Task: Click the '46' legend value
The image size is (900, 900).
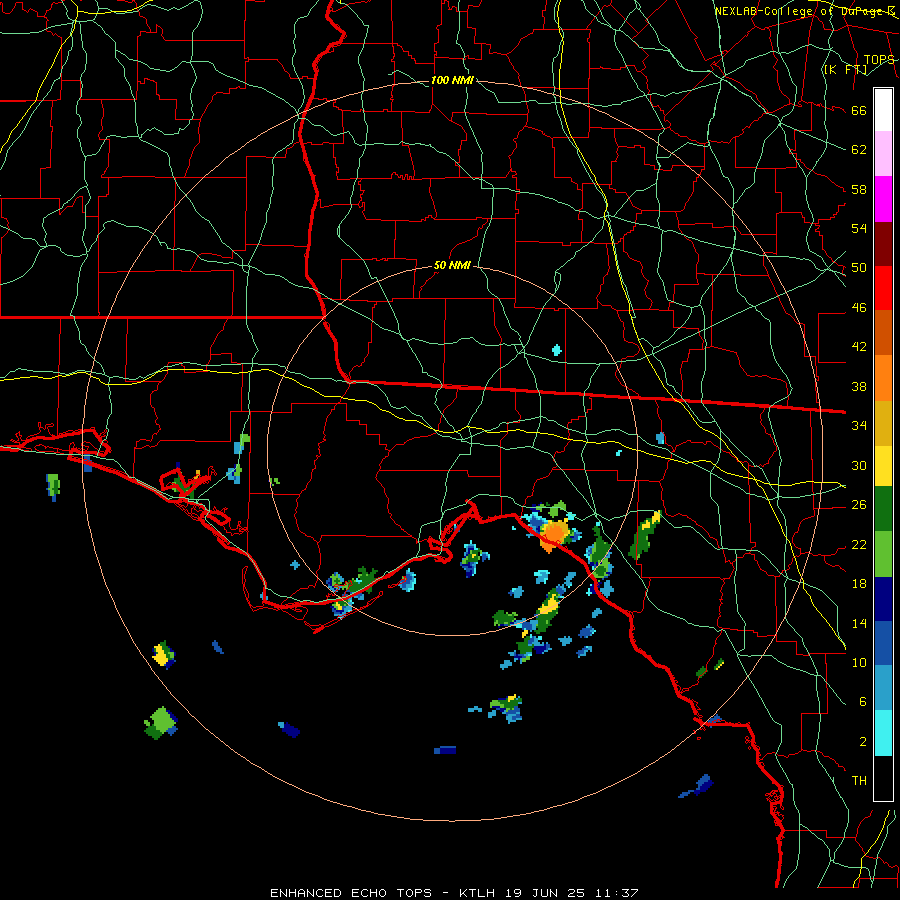Action: (x=859, y=307)
